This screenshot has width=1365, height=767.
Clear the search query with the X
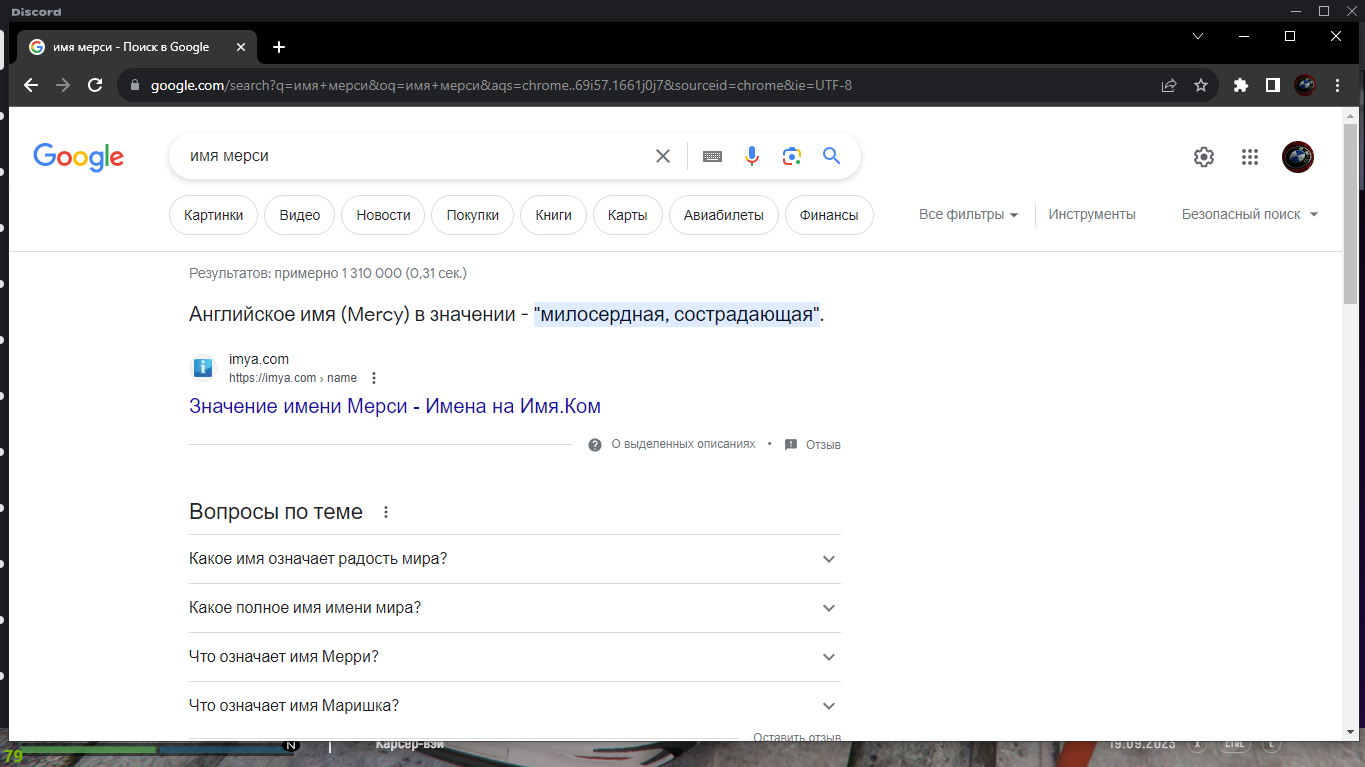pyautogui.click(x=662, y=156)
